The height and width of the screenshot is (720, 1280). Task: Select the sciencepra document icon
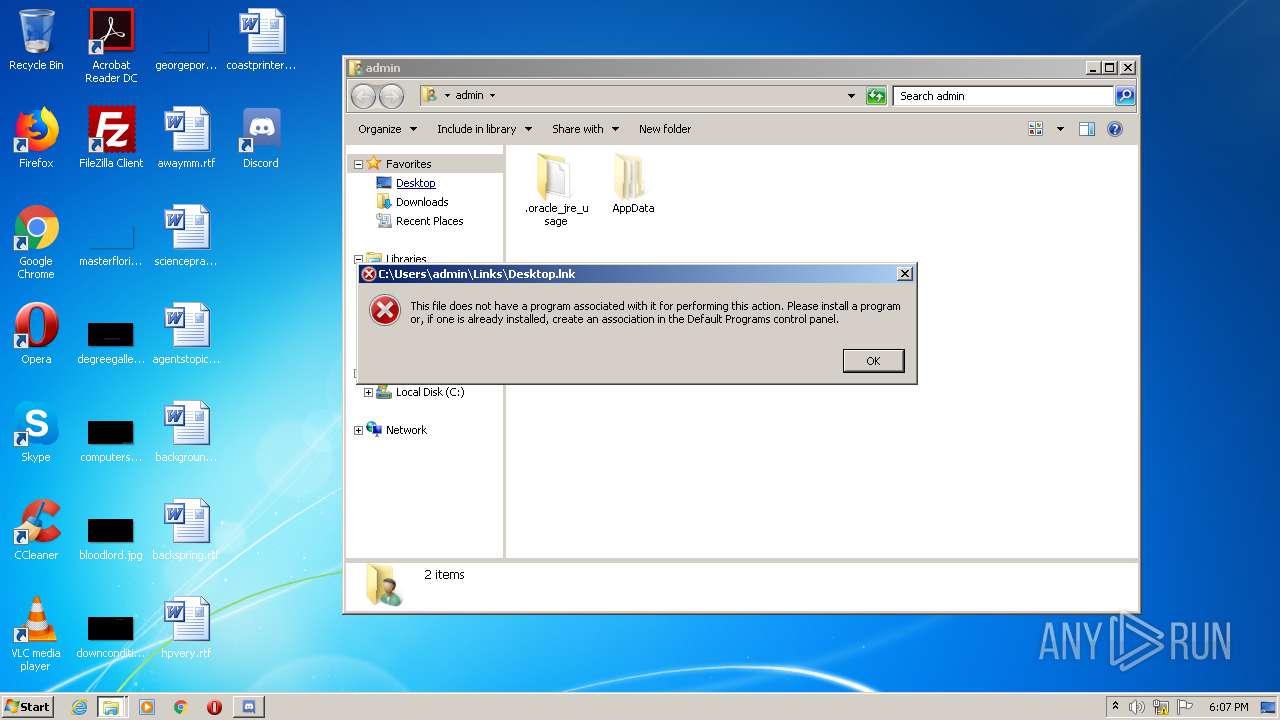pos(186,236)
